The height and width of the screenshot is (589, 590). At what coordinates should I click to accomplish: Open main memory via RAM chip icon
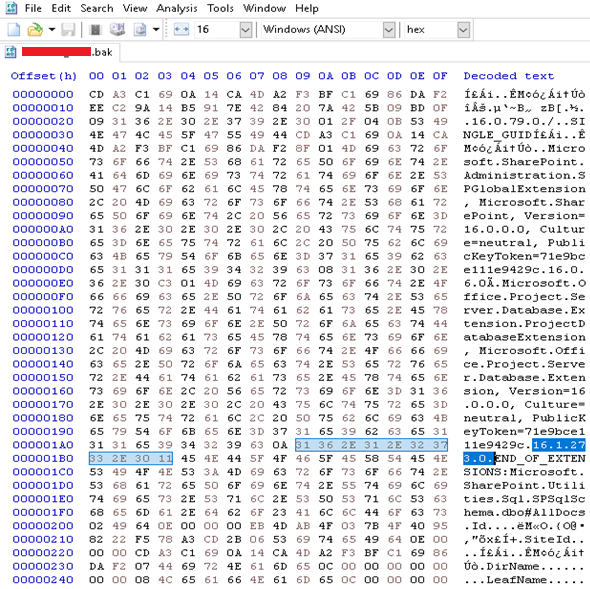pos(96,29)
